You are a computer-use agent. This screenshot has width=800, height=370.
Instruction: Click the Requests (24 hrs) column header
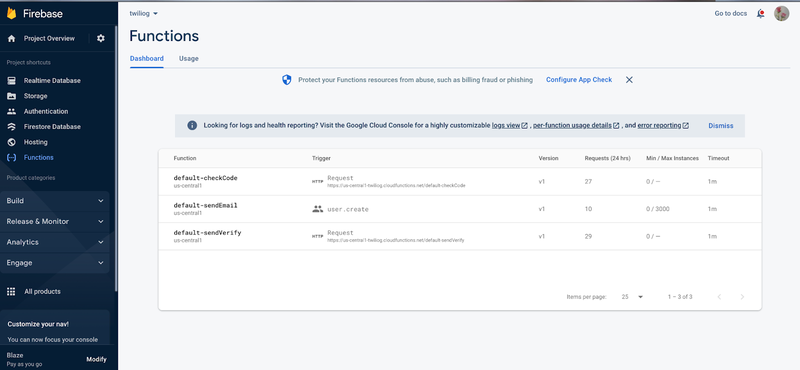pyautogui.click(x=608, y=158)
